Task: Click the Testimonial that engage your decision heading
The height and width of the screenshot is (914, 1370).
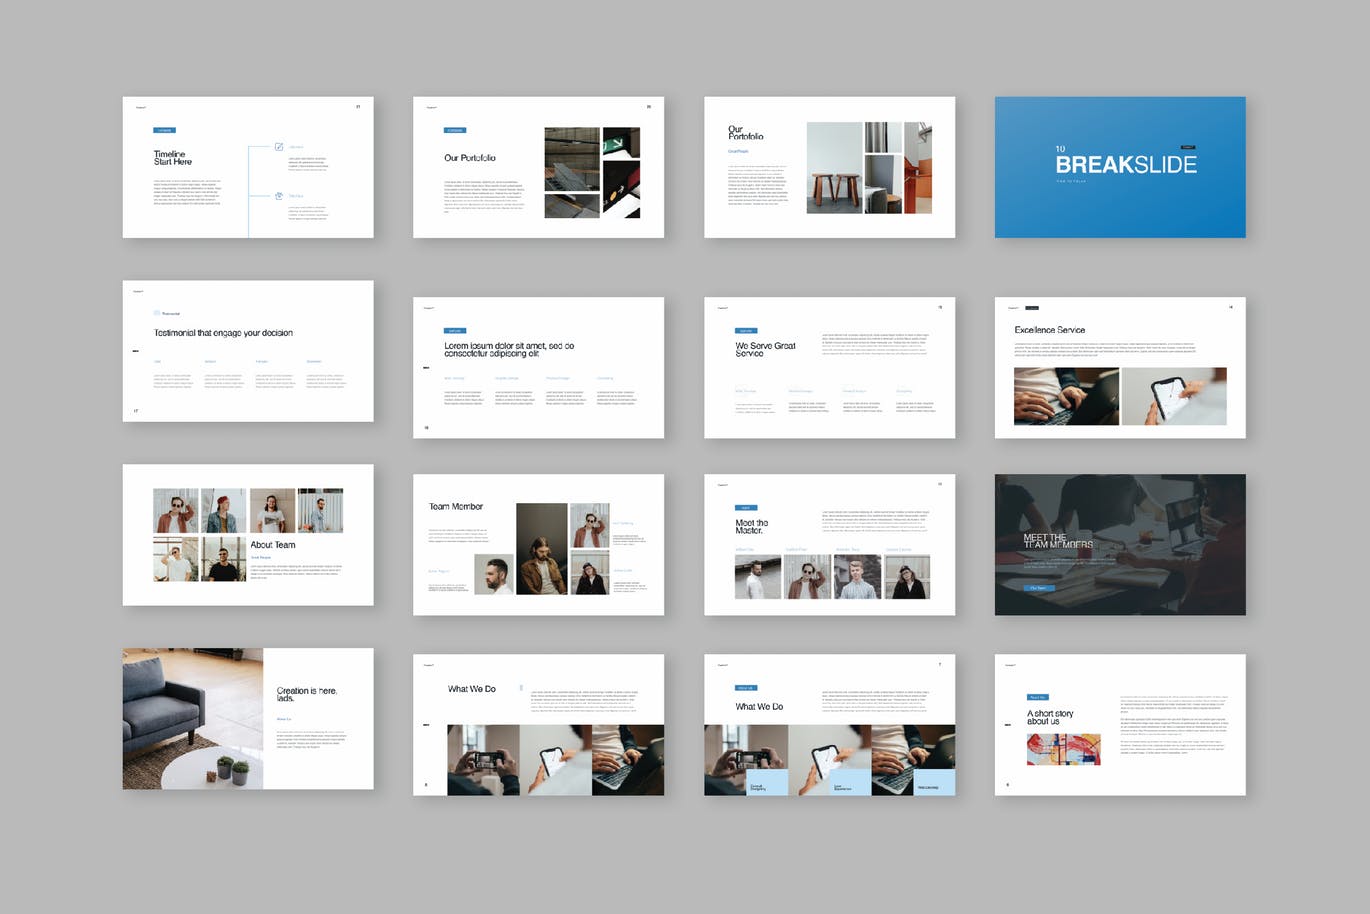Action: [223, 333]
